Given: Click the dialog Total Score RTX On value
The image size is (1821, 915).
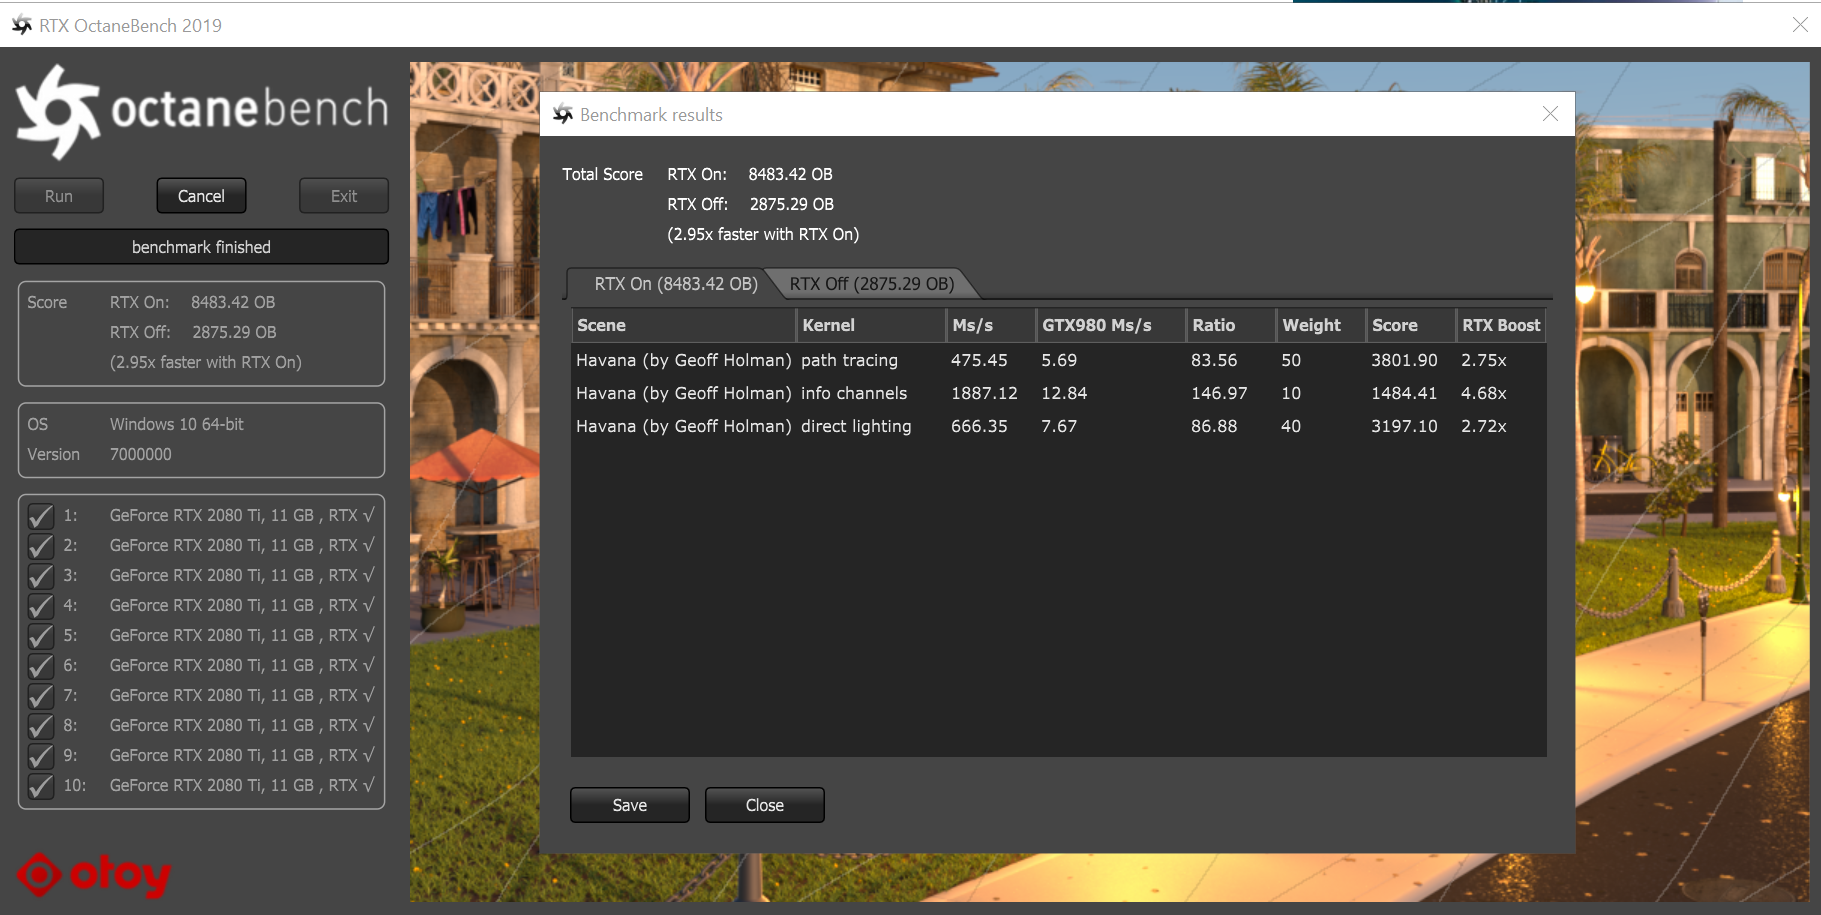Looking at the screenshot, I should (790, 174).
